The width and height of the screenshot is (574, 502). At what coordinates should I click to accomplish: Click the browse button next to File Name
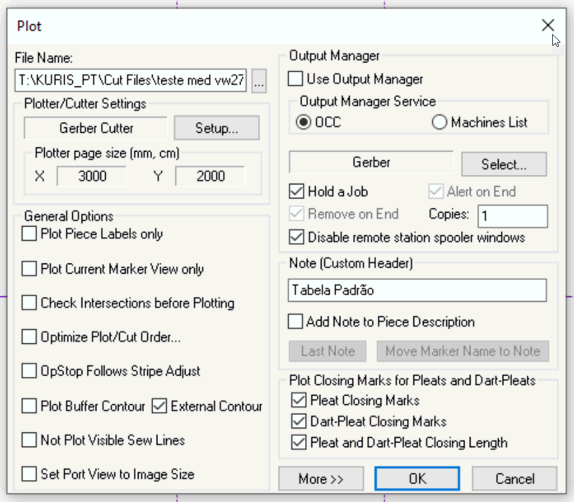click(259, 81)
